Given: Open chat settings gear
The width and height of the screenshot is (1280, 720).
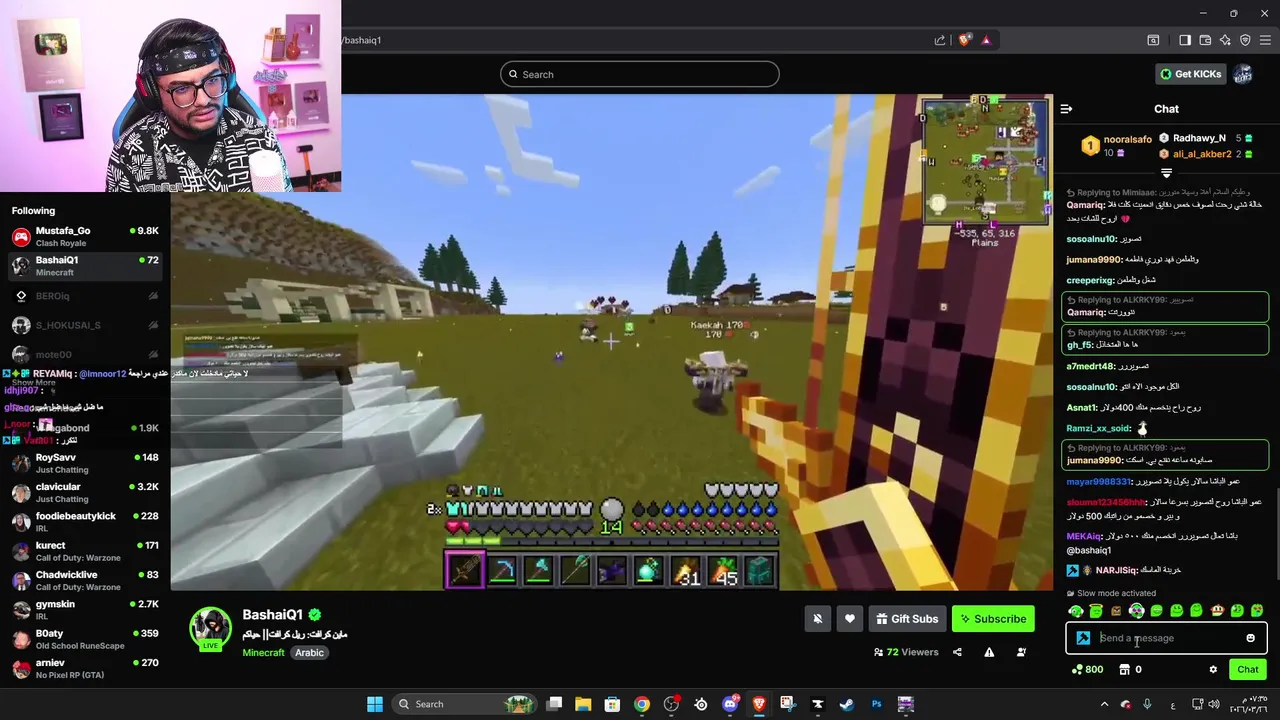Looking at the screenshot, I should point(1213,670).
